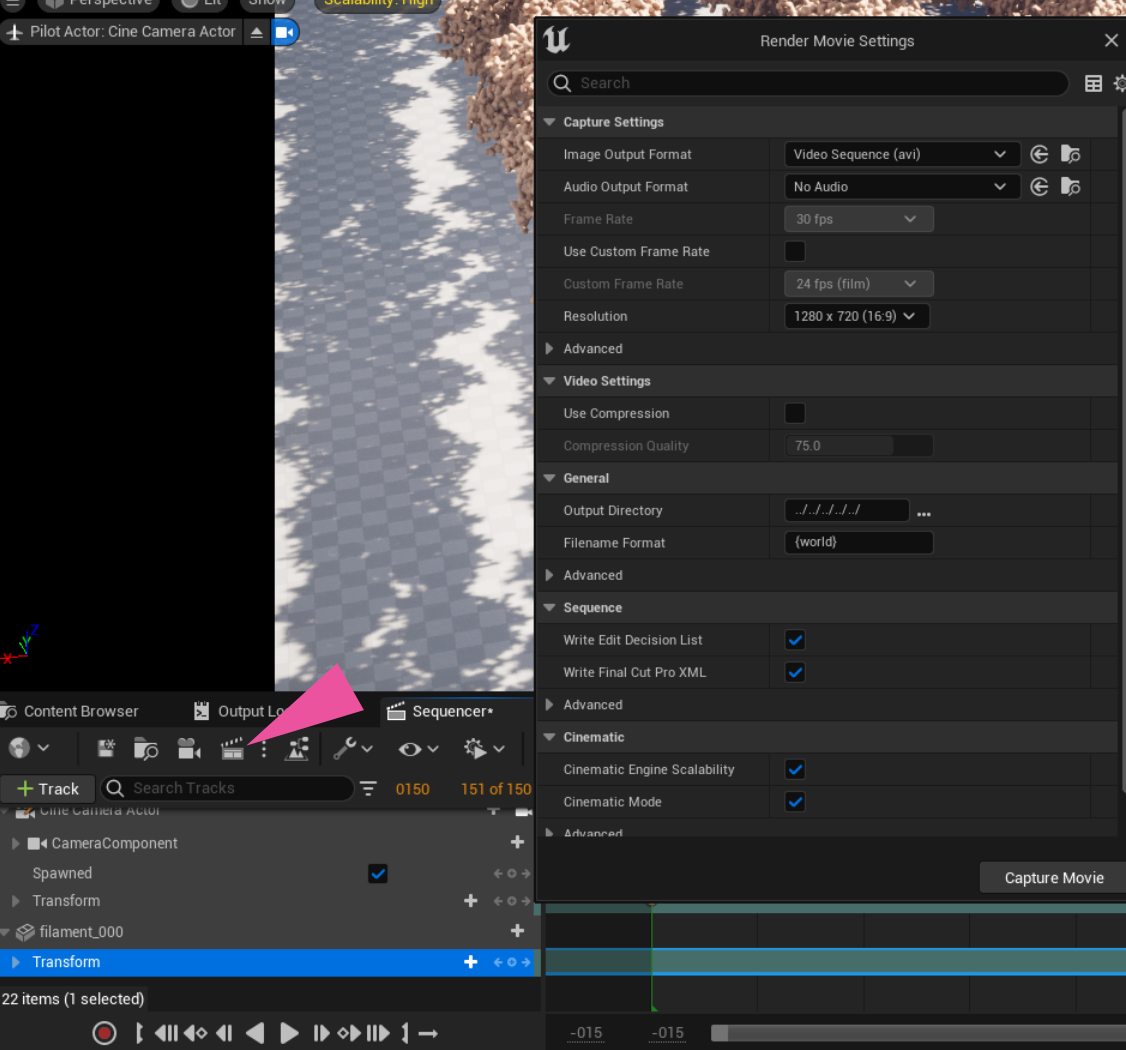Uncheck Write Final Cut Pro XML
The image size is (1126, 1050).
point(795,673)
